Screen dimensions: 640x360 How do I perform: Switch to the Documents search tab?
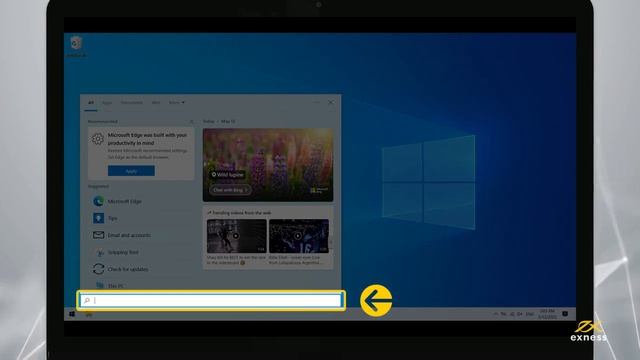[131, 103]
